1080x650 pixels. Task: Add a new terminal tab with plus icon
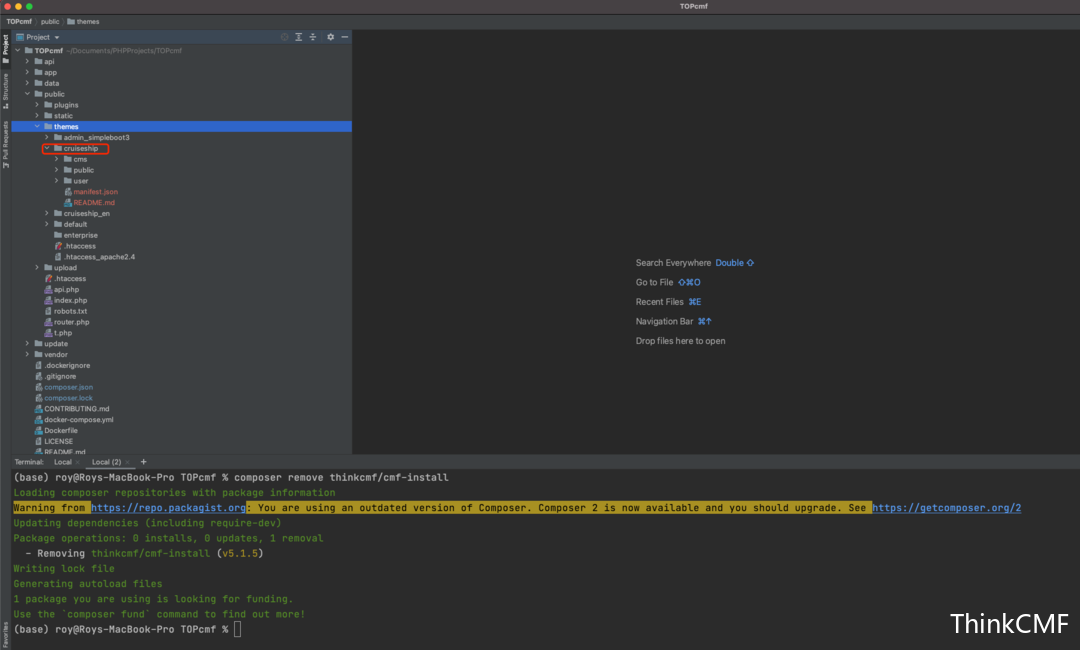point(143,462)
